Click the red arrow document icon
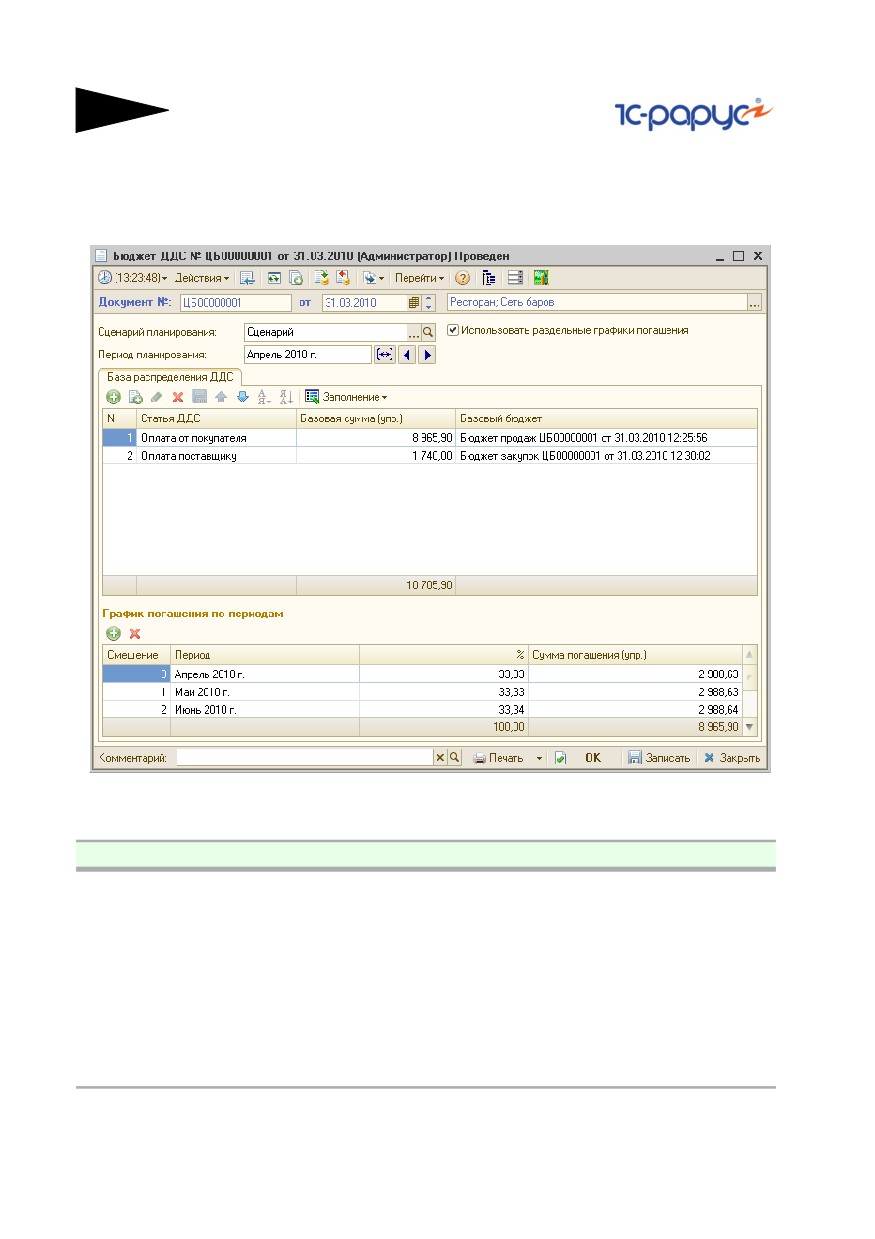 tap(342, 278)
